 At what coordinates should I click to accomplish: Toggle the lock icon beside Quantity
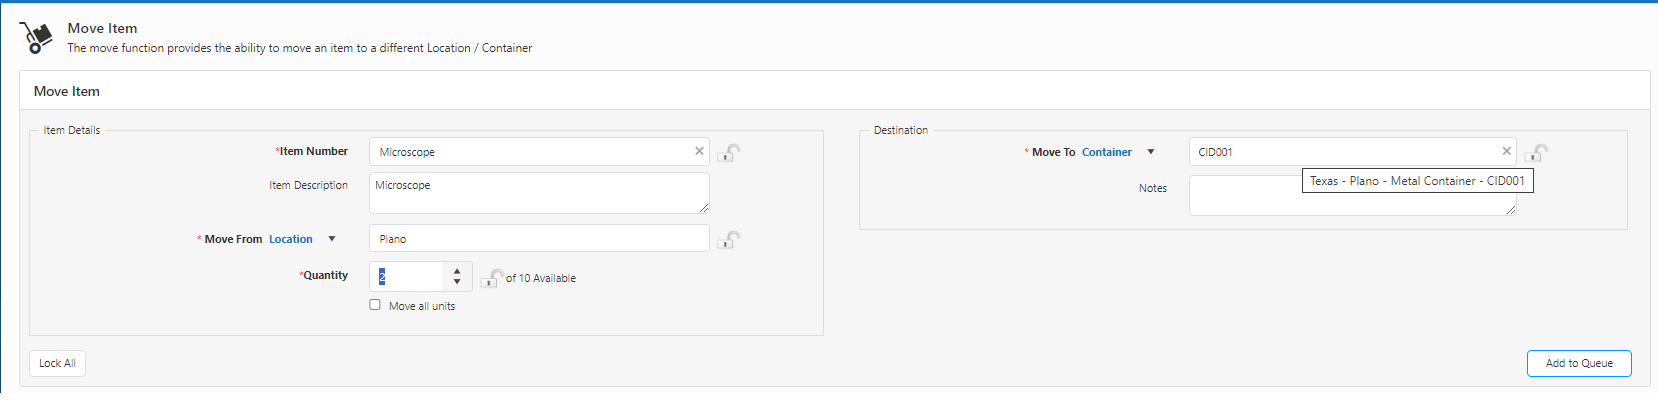tap(491, 278)
